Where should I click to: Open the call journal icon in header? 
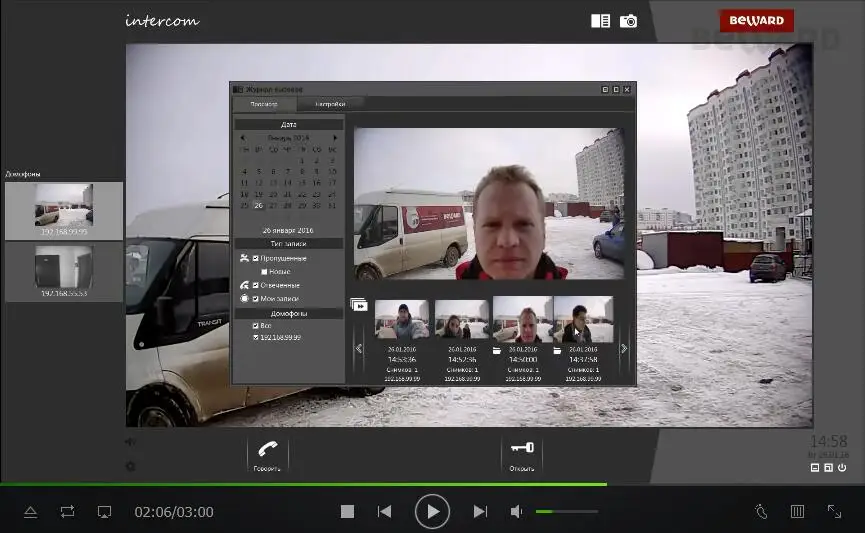click(600, 21)
